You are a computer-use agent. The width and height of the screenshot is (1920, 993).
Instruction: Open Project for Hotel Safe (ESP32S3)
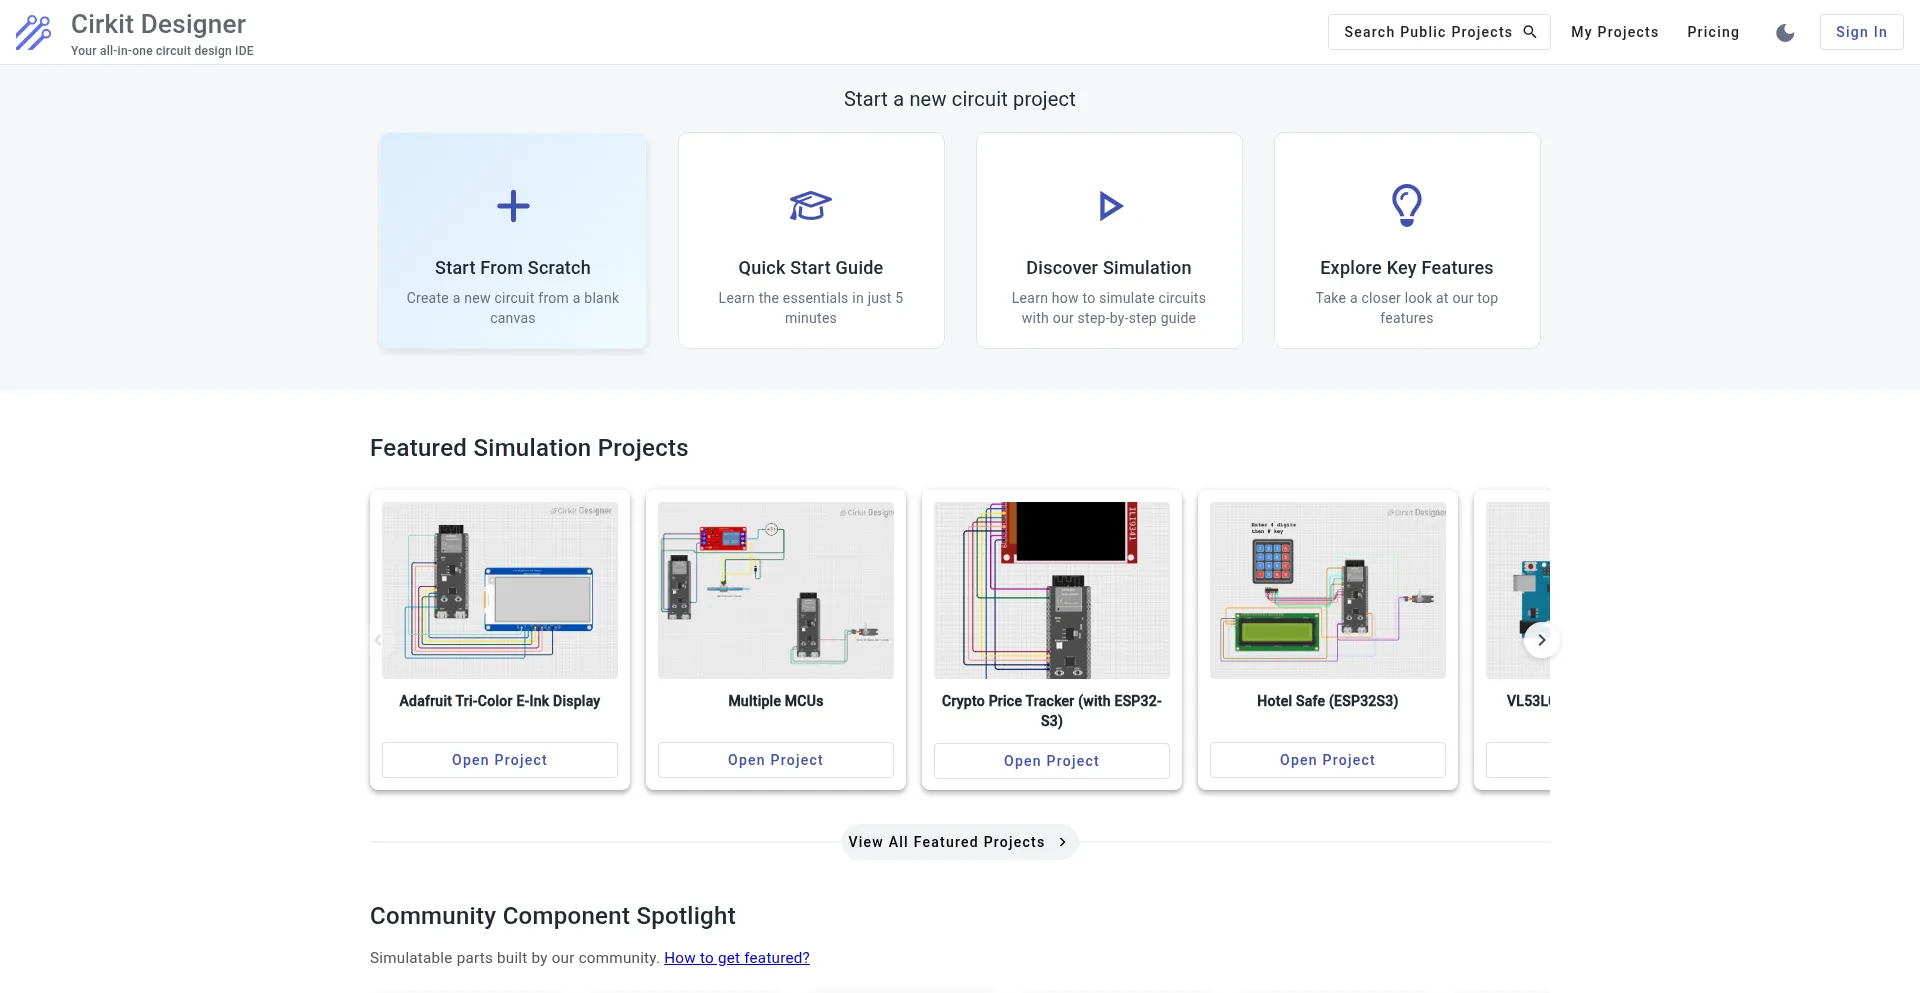click(1328, 760)
